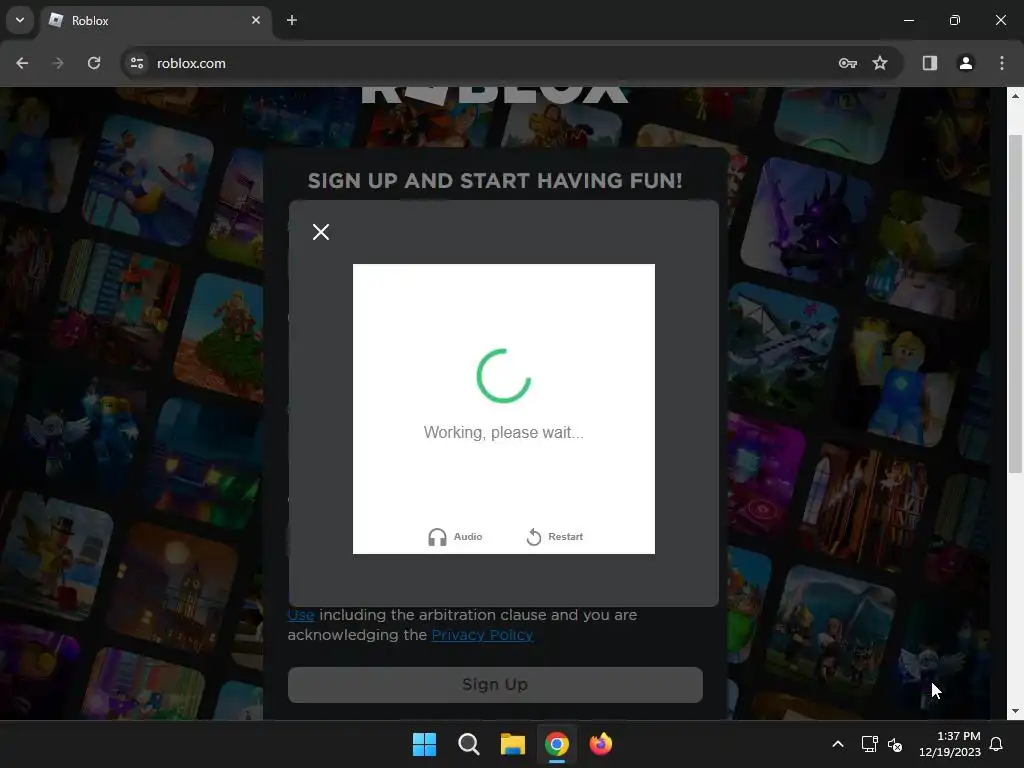Bookmark this page with the star

[880, 63]
